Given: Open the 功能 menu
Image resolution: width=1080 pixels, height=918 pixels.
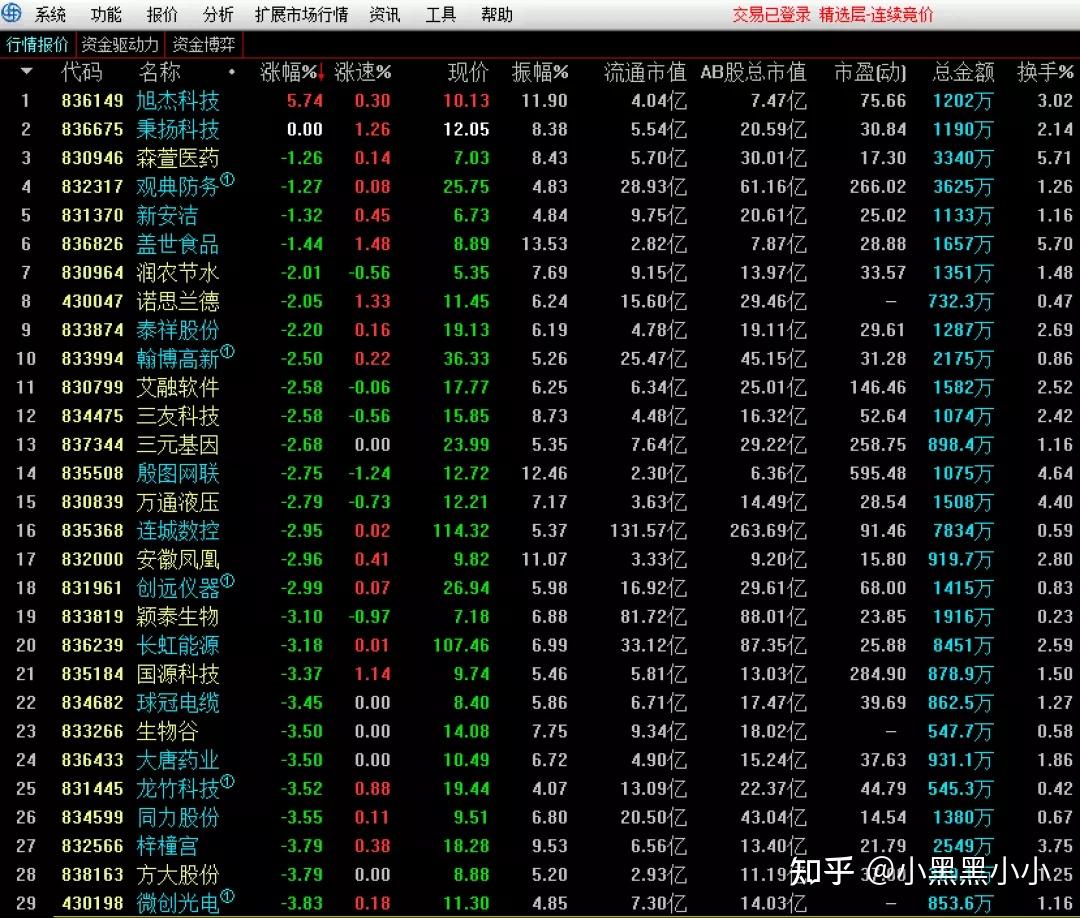Looking at the screenshot, I should coord(106,14).
